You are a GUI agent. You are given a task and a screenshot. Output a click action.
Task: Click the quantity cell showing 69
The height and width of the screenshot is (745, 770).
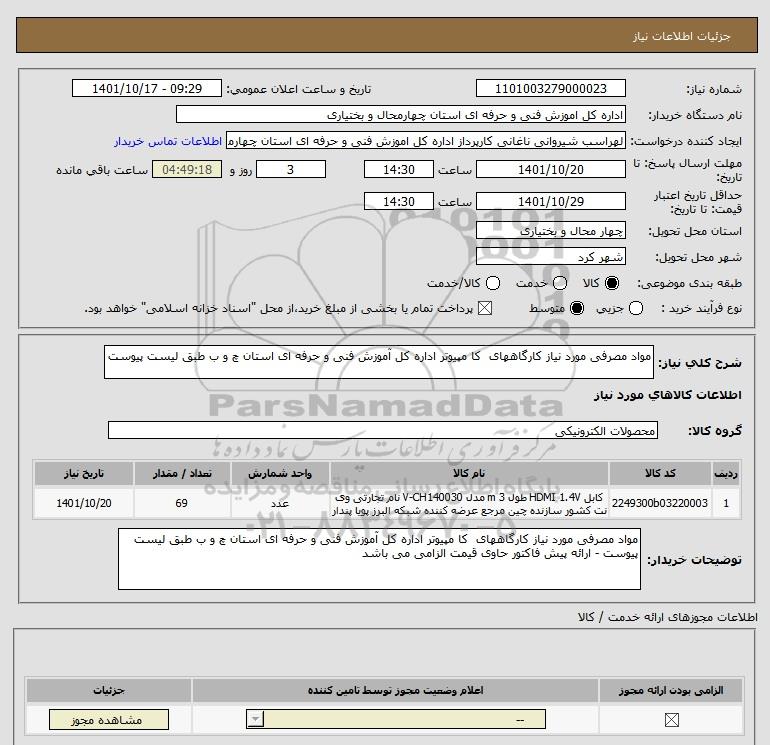182,503
